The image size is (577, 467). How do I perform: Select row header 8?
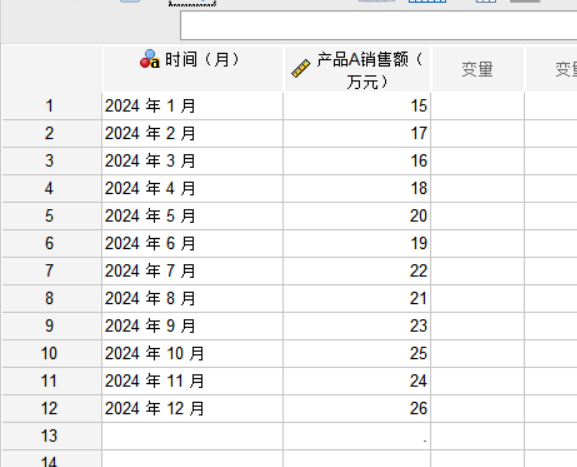point(52,298)
